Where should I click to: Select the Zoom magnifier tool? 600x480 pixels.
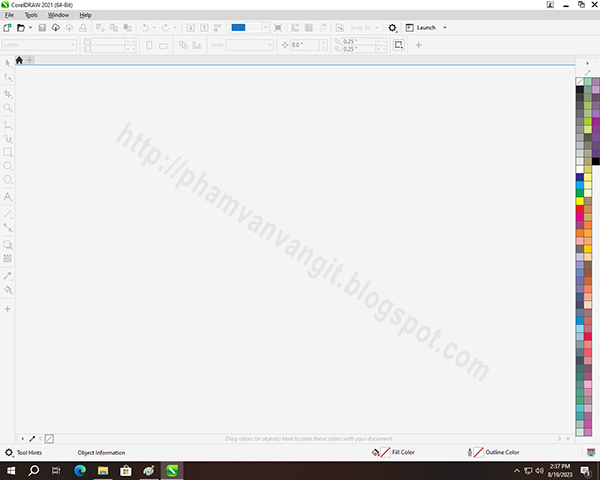[x=8, y=108]
